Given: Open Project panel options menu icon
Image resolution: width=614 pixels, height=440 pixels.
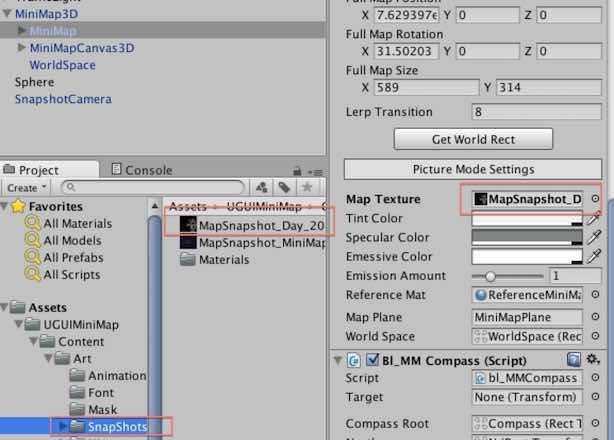Looking at the screenshot, I should [x=315, y=172].
